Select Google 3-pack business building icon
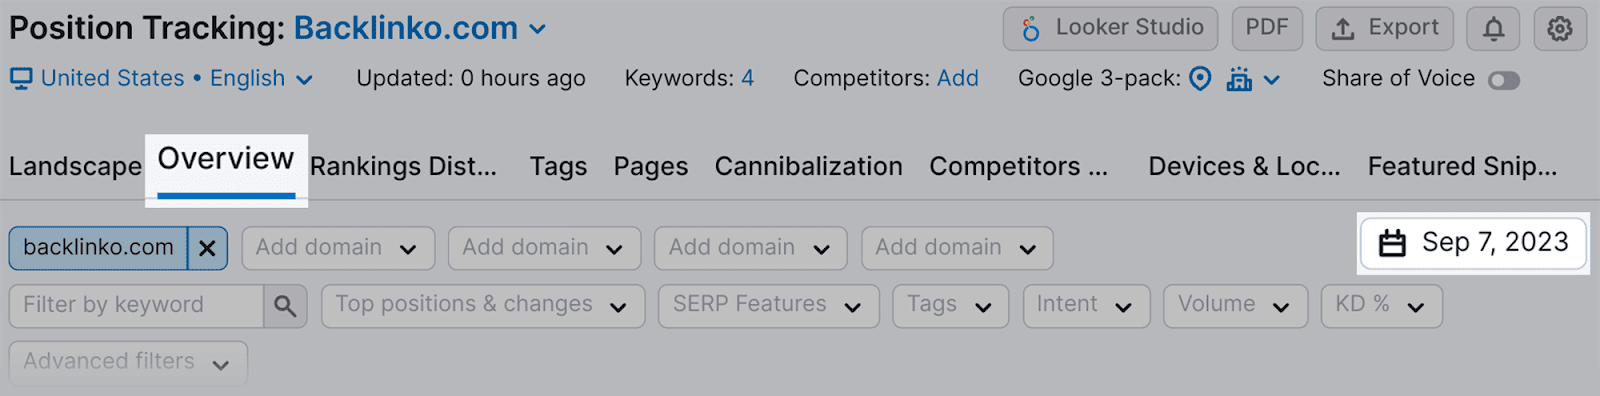 [x=1239, y=79]
